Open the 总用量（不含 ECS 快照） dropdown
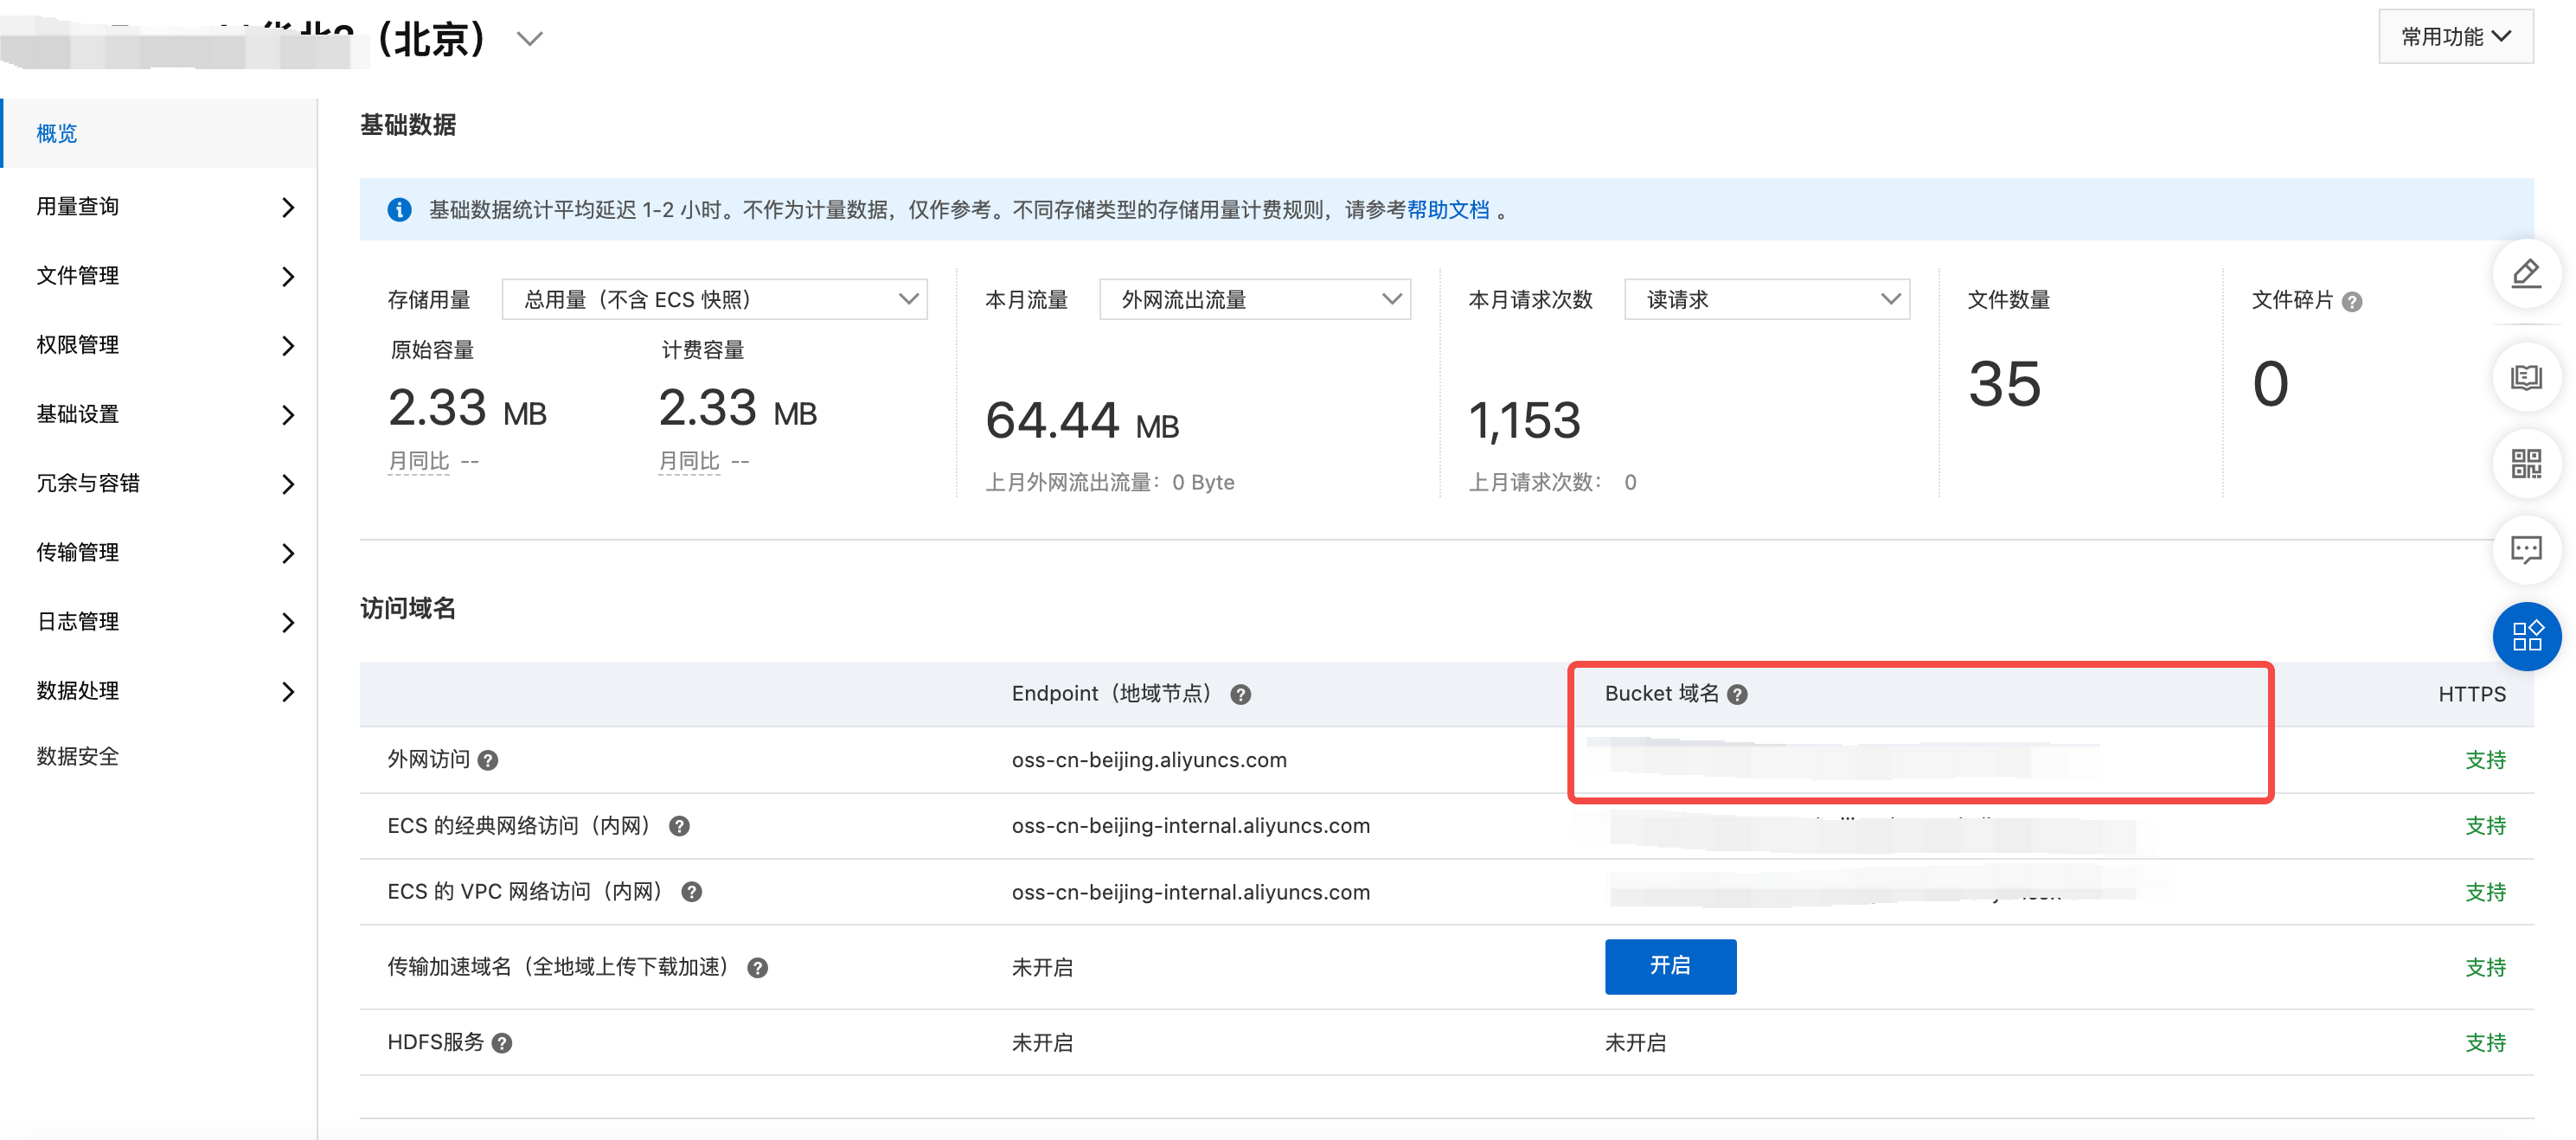Image resolution: width=2576 pixels, height=1140 pixels. coord(714,300)
